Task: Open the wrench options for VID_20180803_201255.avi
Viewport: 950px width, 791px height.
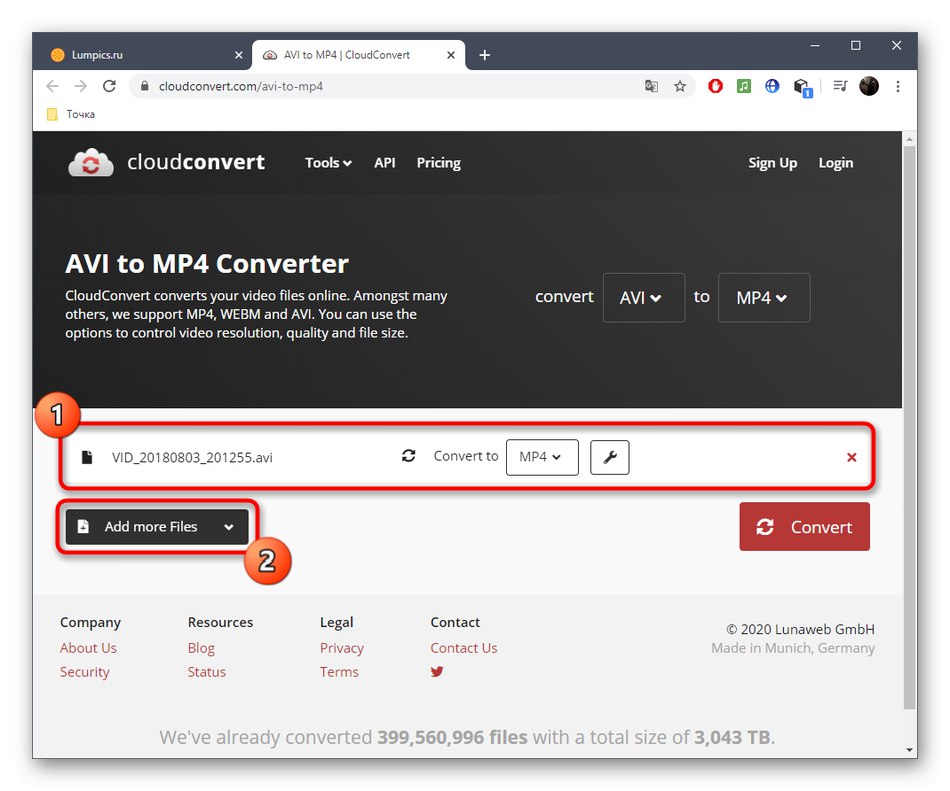Action: tap(610, 457)
